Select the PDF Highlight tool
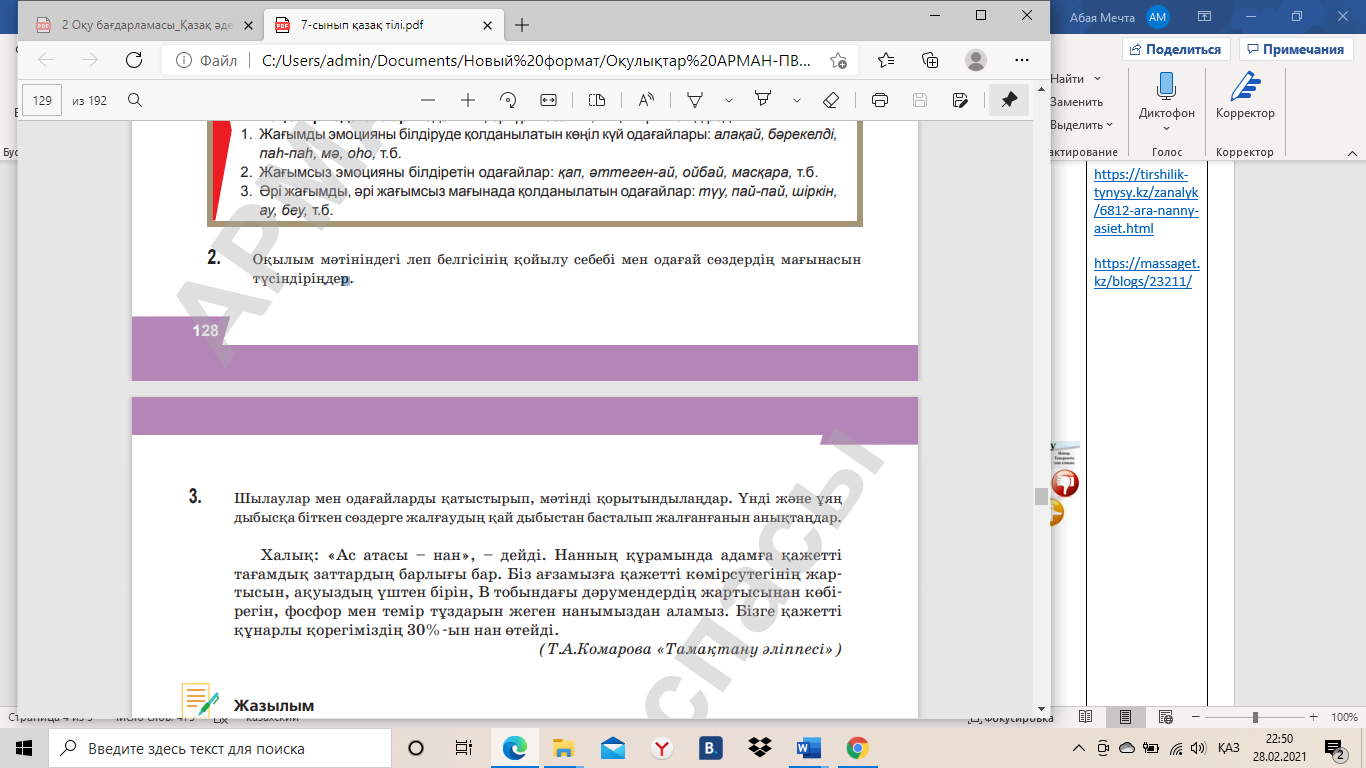 pos(763,100)
